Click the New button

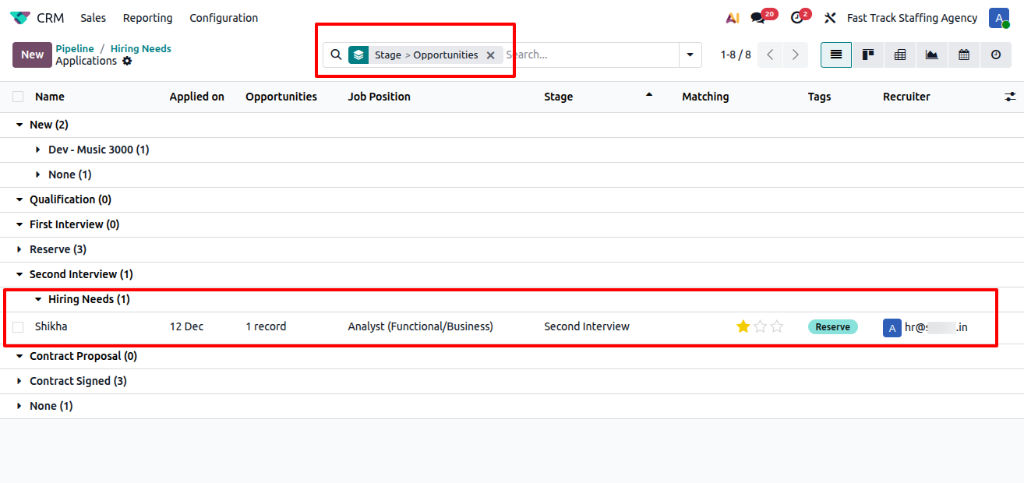coord(32,55)
